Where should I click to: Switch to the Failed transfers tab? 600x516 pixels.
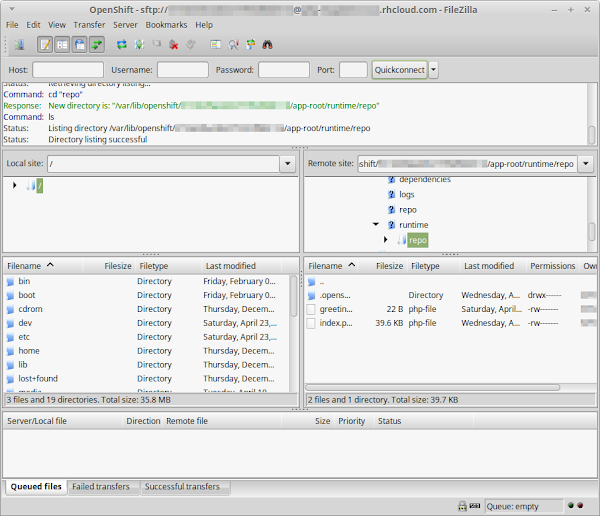pyautogui.click(x=101, y=487)
